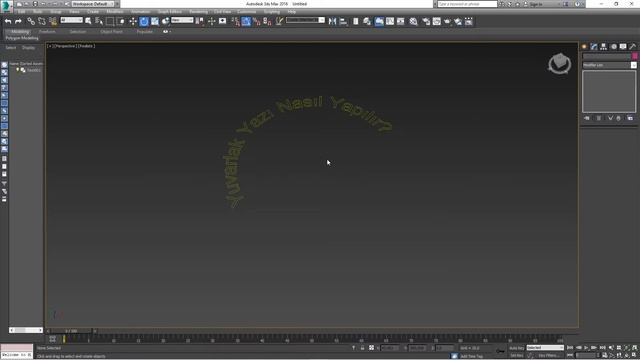Open the Render Setup dialog
The image size is (640, 360).
(426, 21)
